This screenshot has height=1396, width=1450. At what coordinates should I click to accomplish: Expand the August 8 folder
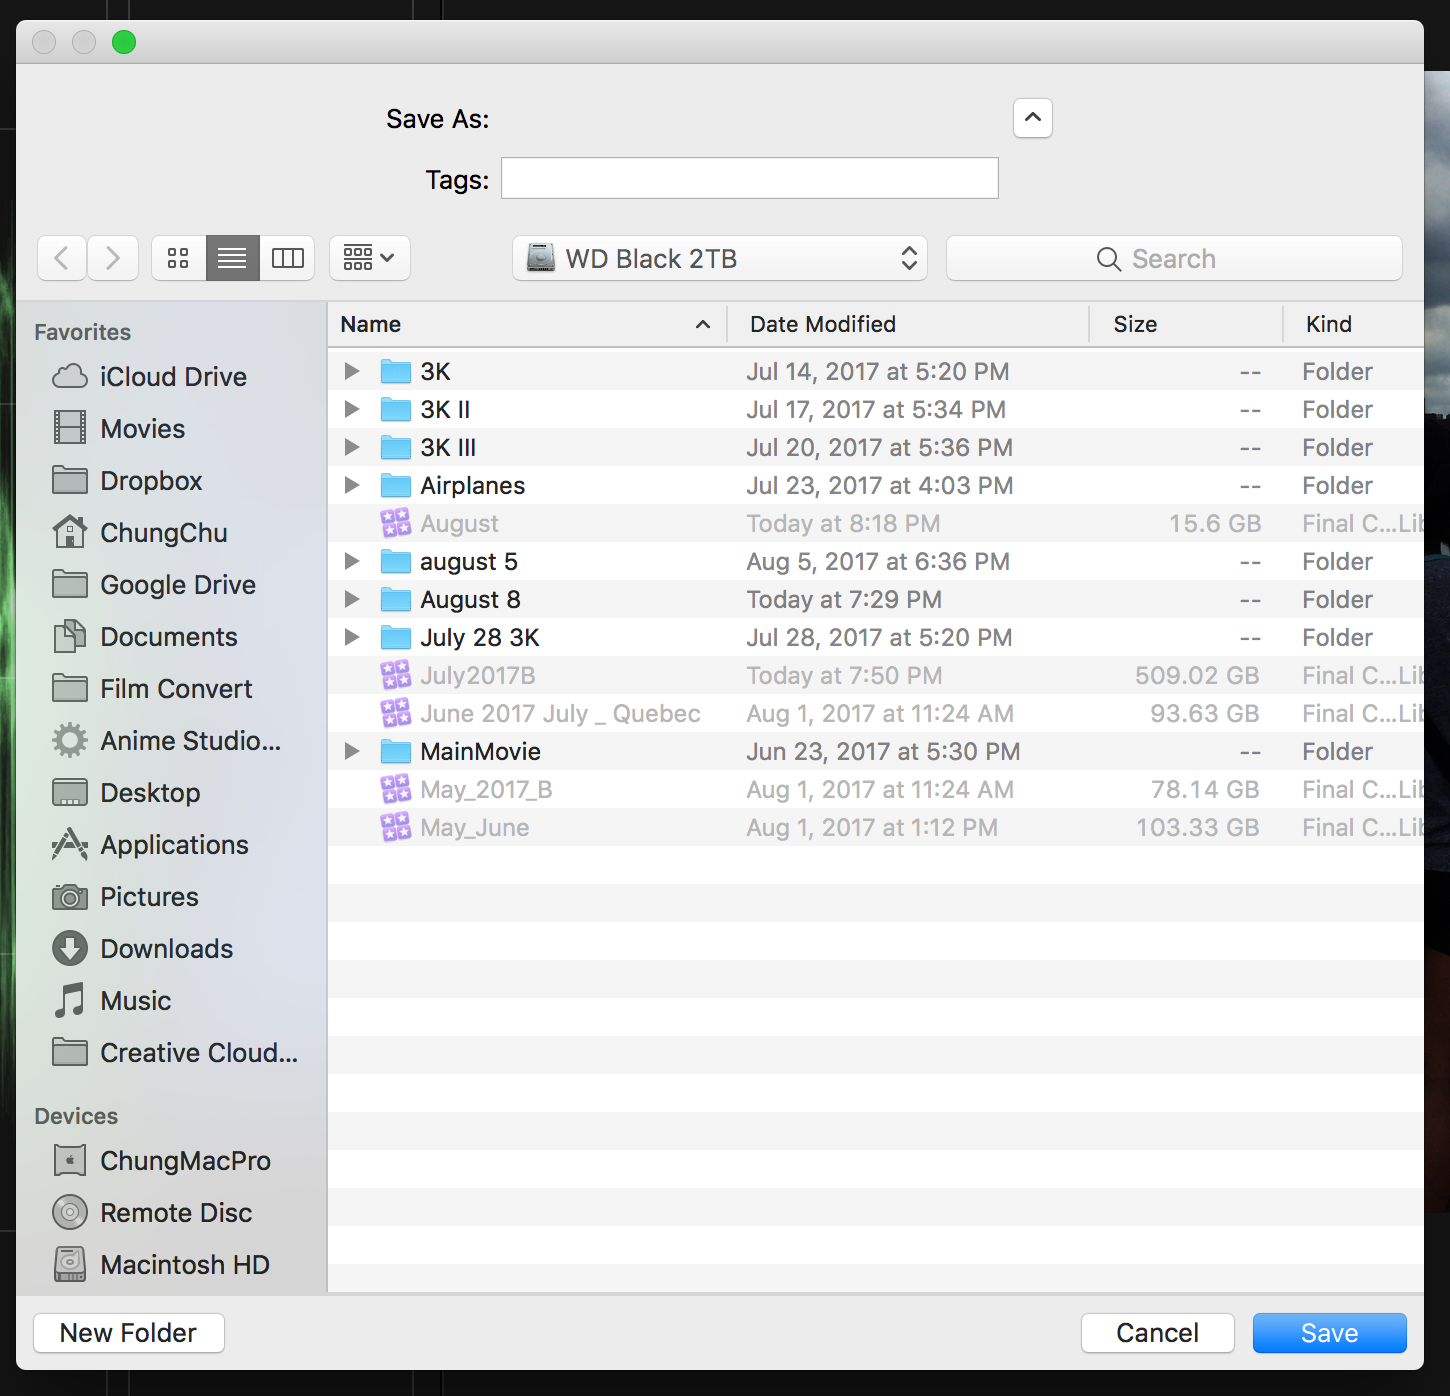pos(352,599)
